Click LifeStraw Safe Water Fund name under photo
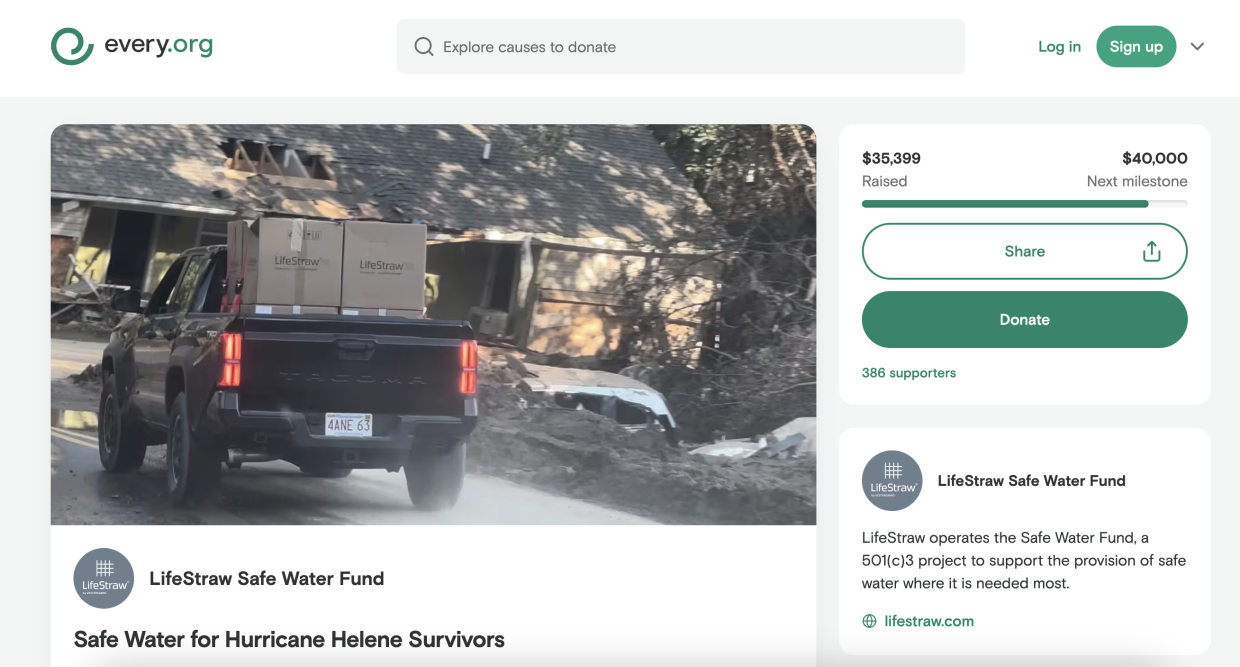The image size is (1240, 667). tap(266, 578)
